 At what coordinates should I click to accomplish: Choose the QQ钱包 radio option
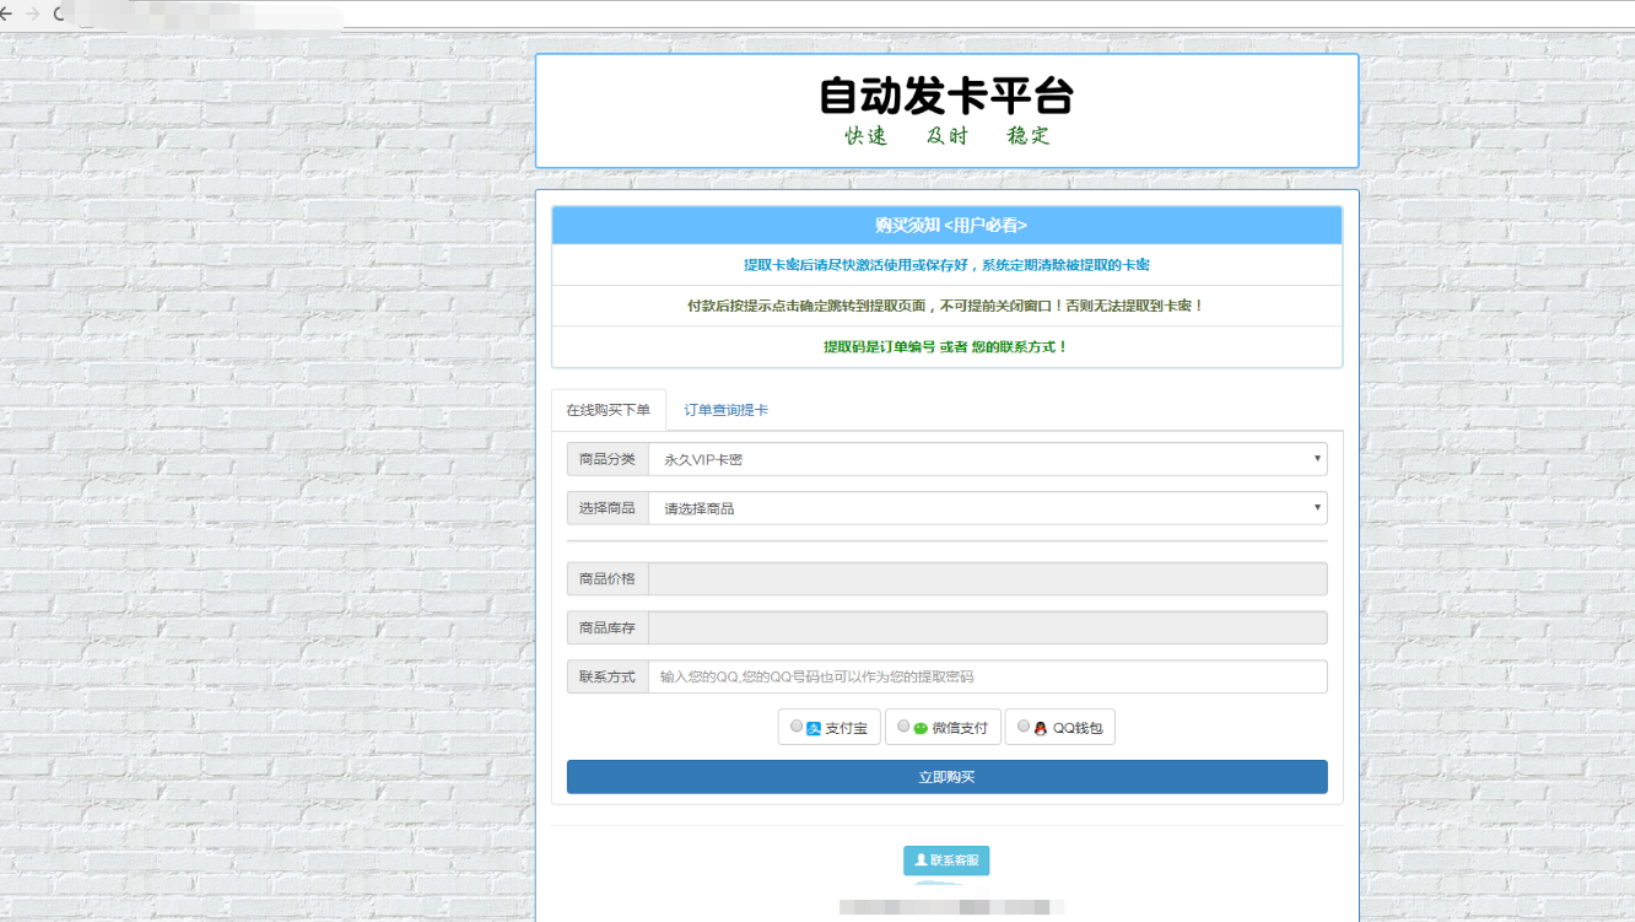[1023, 726]
